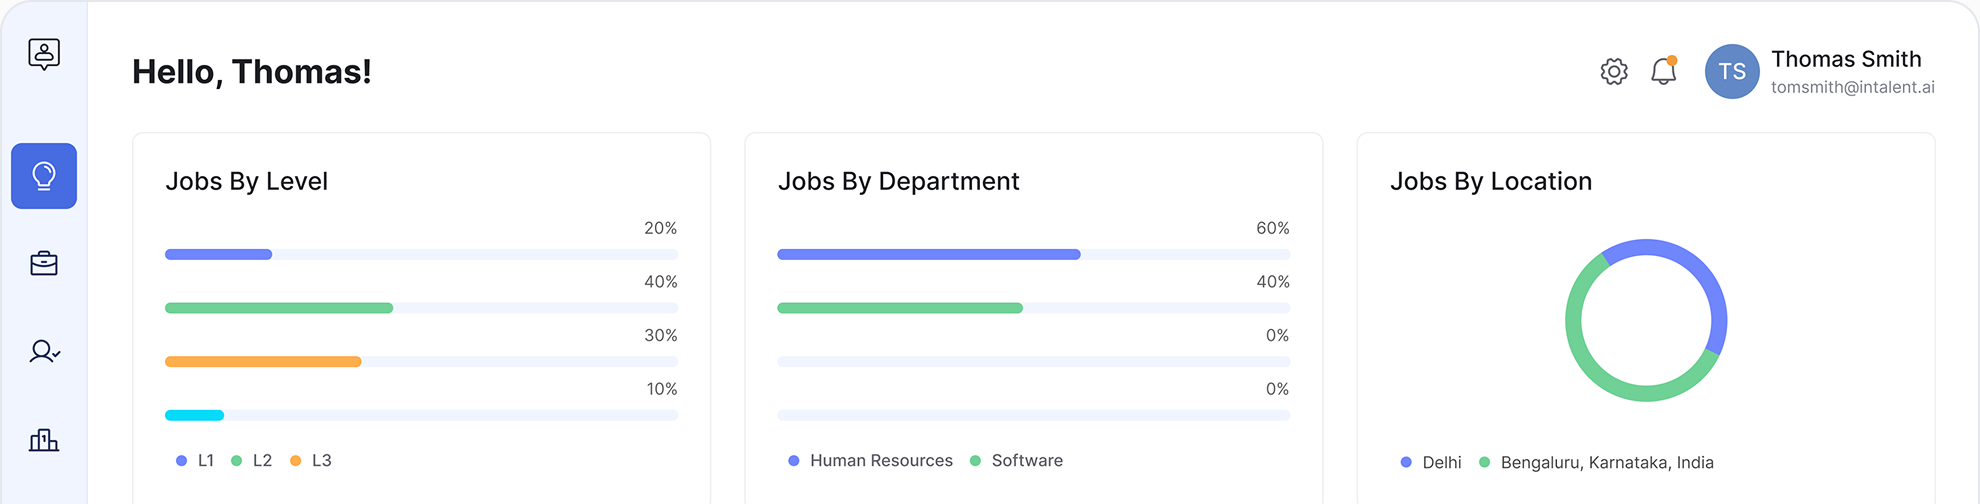
Task: Toggle the L2 legend item
Action: tap(252, 461)
